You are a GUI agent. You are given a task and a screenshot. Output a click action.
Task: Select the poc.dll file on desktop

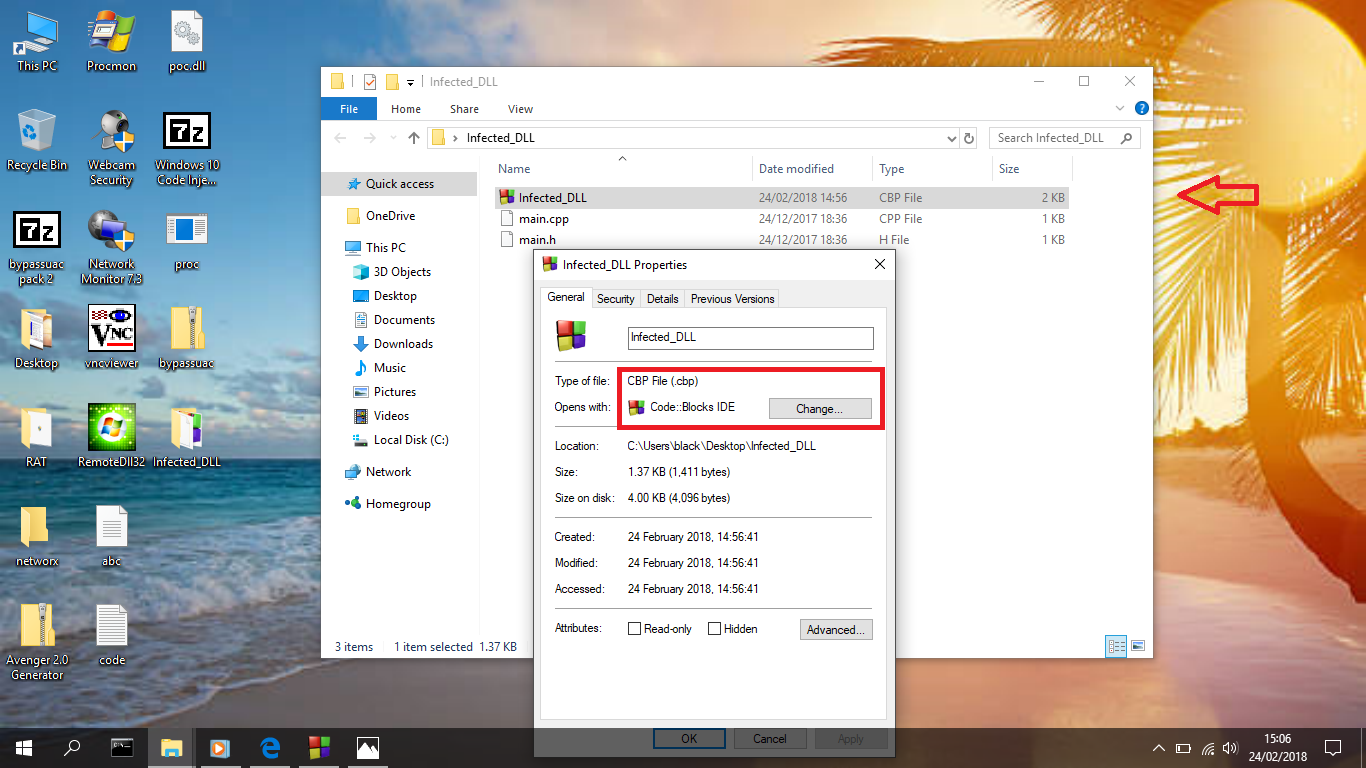[x=186, y=41]
